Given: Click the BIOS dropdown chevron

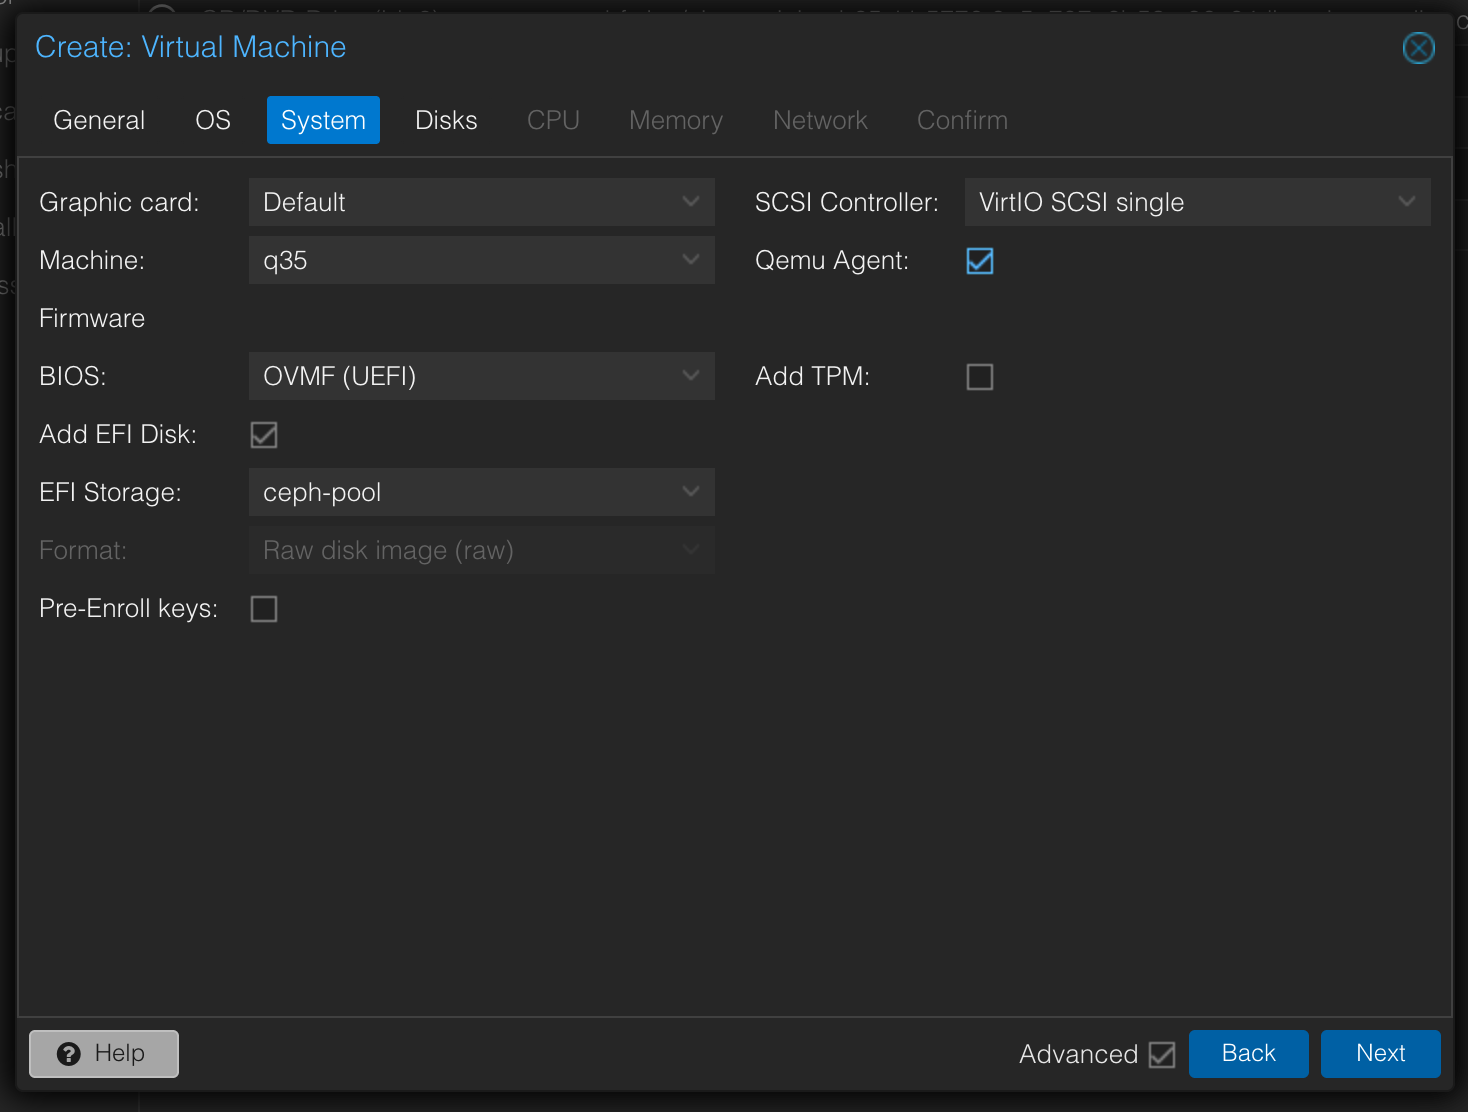Looking at the screenshot, I should click(690, 376).
